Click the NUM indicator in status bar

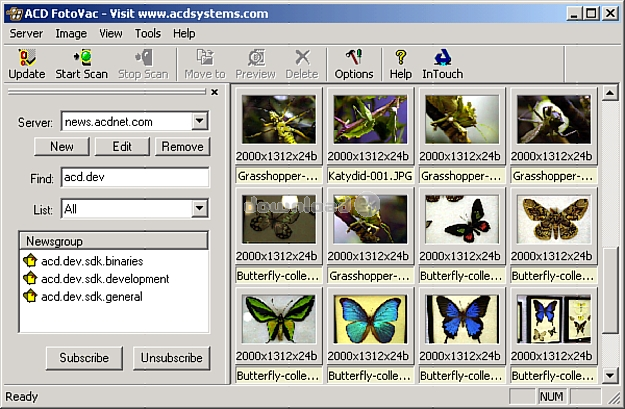coord(552,396)
